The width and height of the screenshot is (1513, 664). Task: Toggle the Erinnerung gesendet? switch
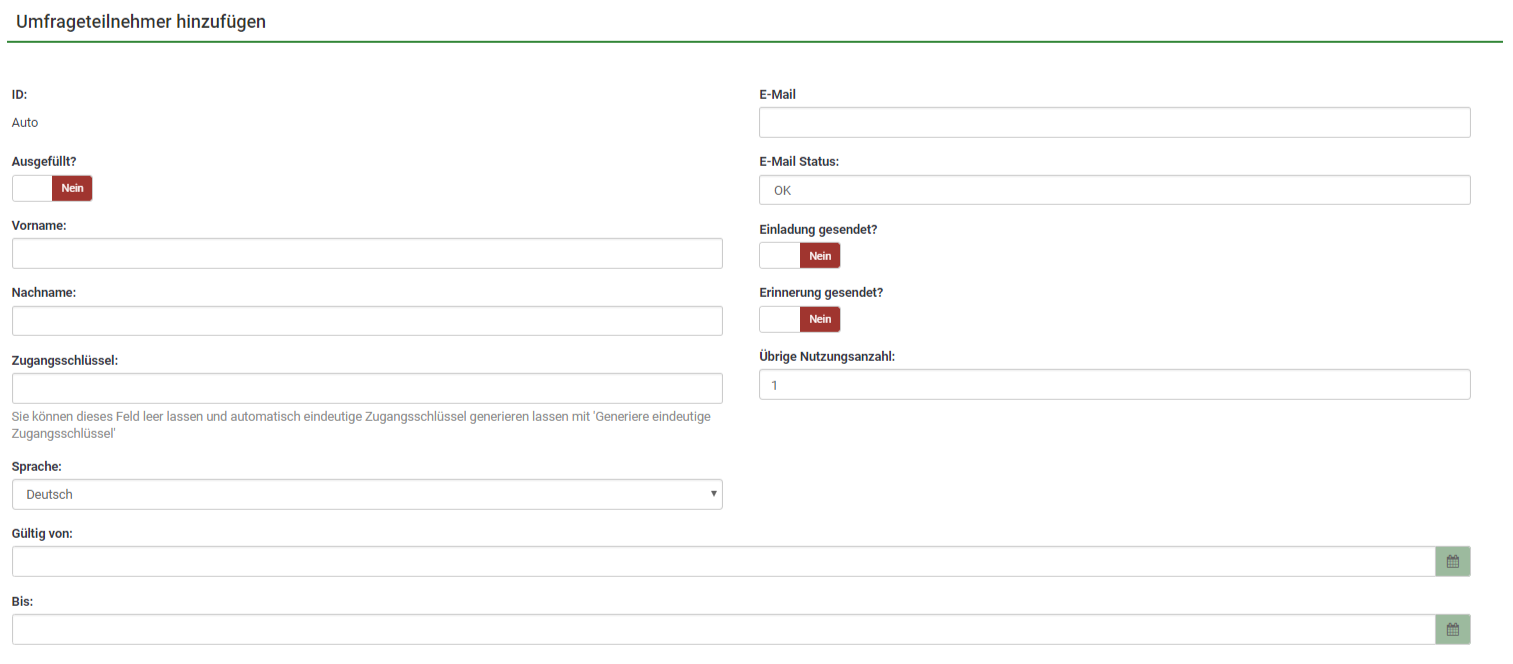click(799, 319)
